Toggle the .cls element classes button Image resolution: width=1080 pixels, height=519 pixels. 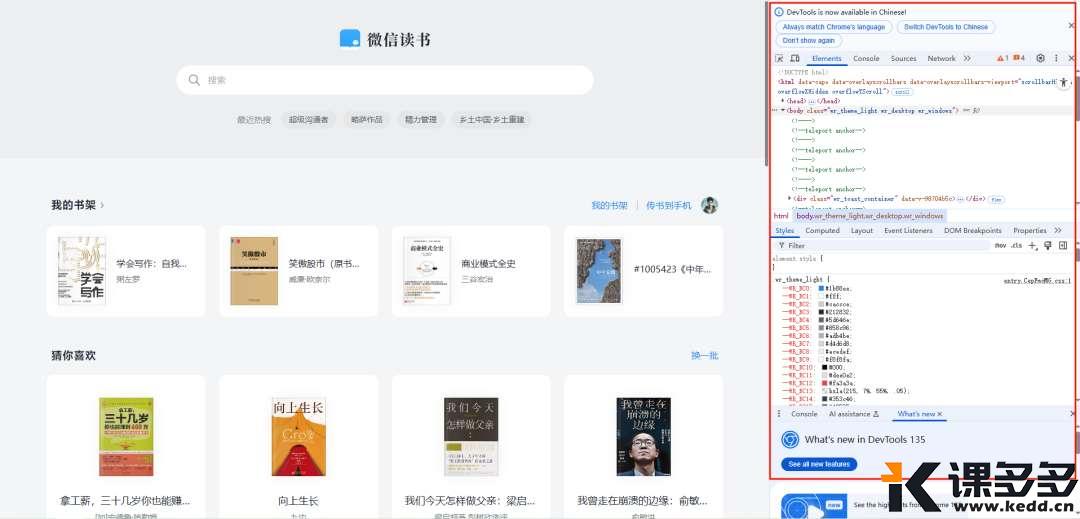pyautogui.click(x=1017, y=246)
